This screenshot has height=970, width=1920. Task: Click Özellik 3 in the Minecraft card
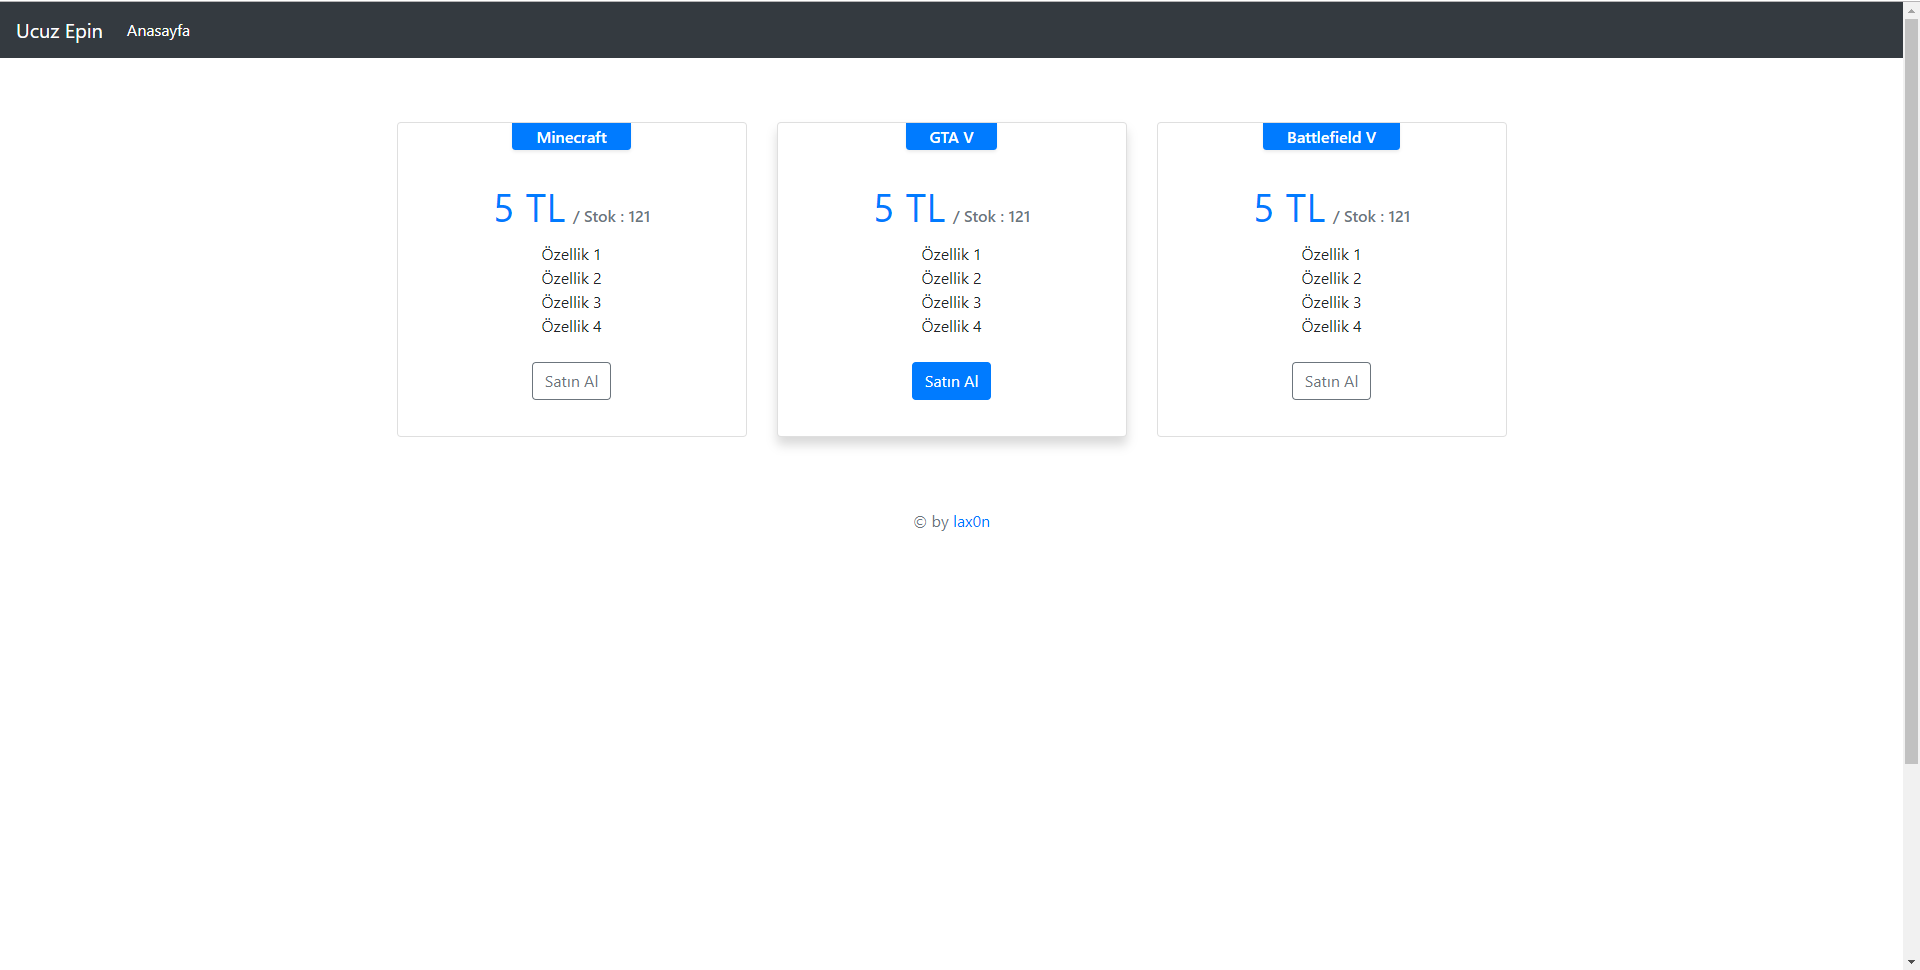click(x=571, y=303)
